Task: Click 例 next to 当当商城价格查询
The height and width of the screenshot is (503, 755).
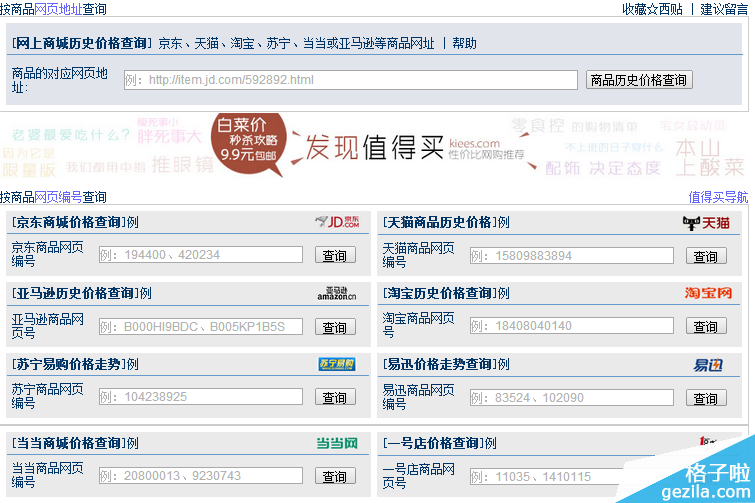Action: (133, 443)
